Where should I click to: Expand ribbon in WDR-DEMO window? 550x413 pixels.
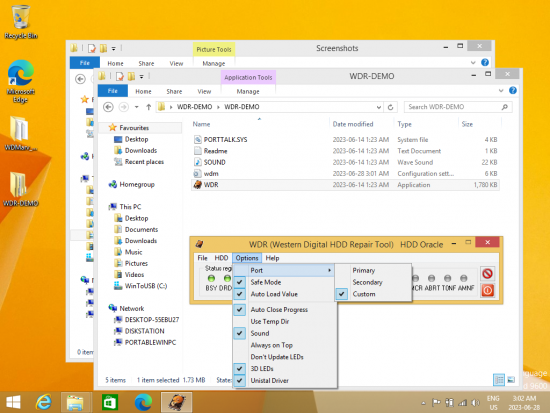(x=501, y=91)
